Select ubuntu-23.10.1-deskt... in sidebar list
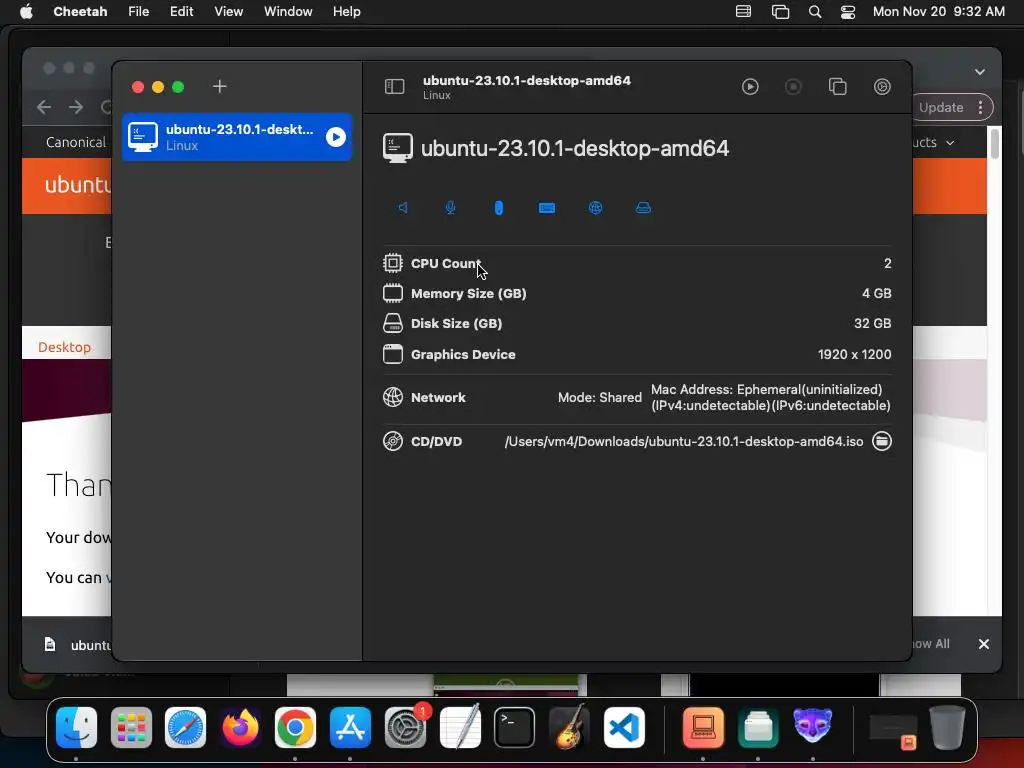 pyautogui.click(x=237, y=137)
